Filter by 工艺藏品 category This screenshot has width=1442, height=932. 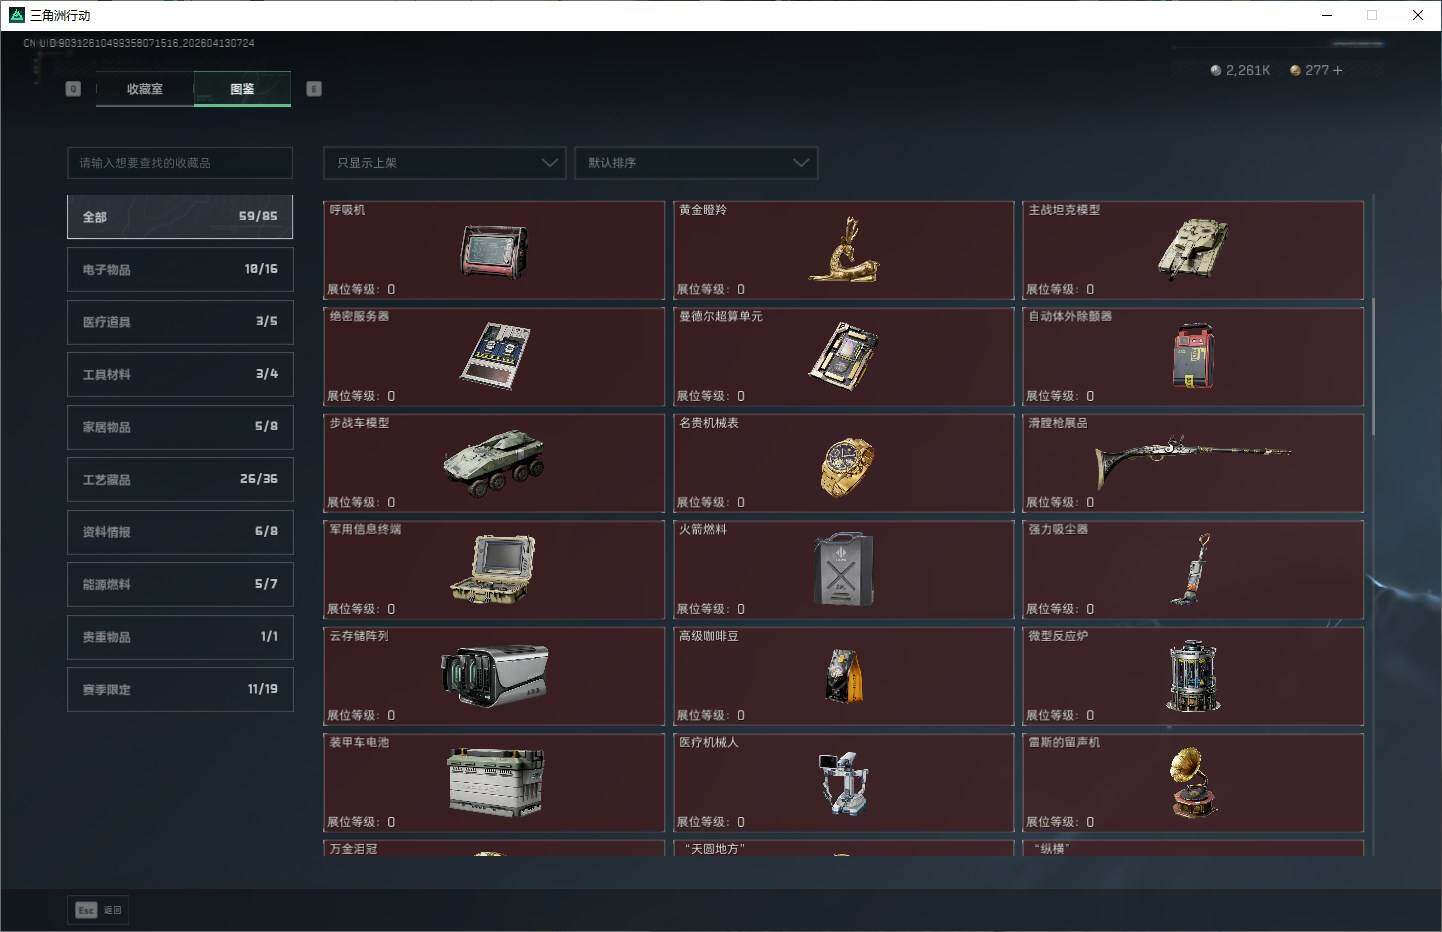click(180, 479)
